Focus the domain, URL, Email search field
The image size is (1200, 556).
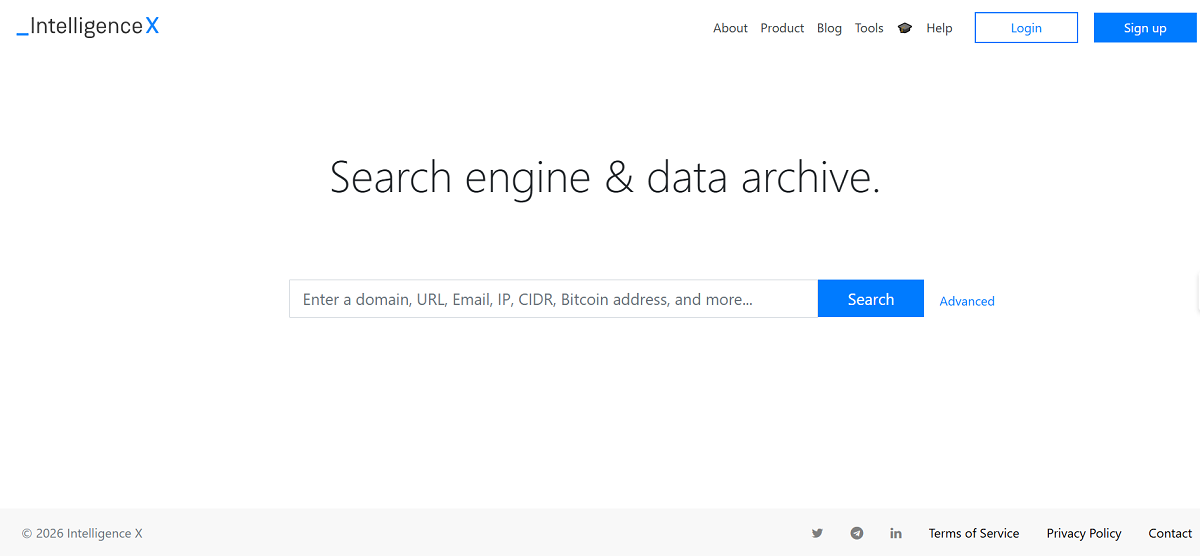pos(554,299)
